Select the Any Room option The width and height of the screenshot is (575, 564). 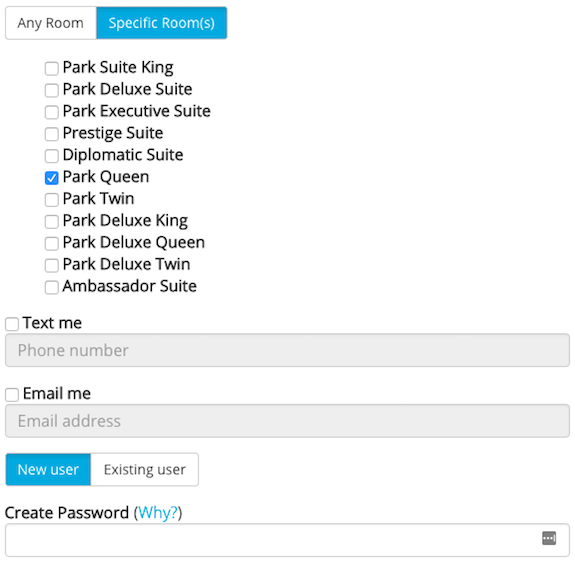point(51,23)
